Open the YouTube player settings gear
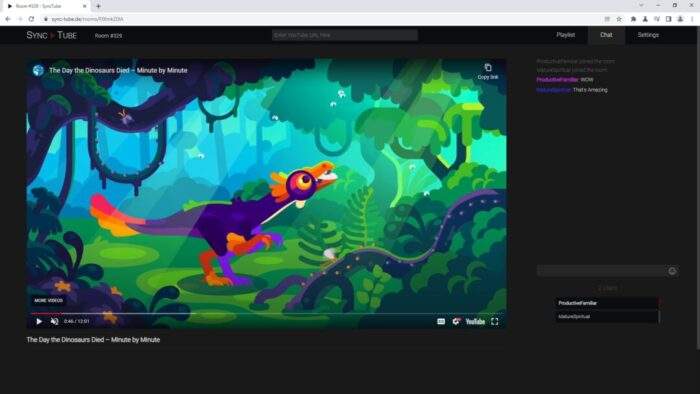700x394 pixels. point(456,321)
